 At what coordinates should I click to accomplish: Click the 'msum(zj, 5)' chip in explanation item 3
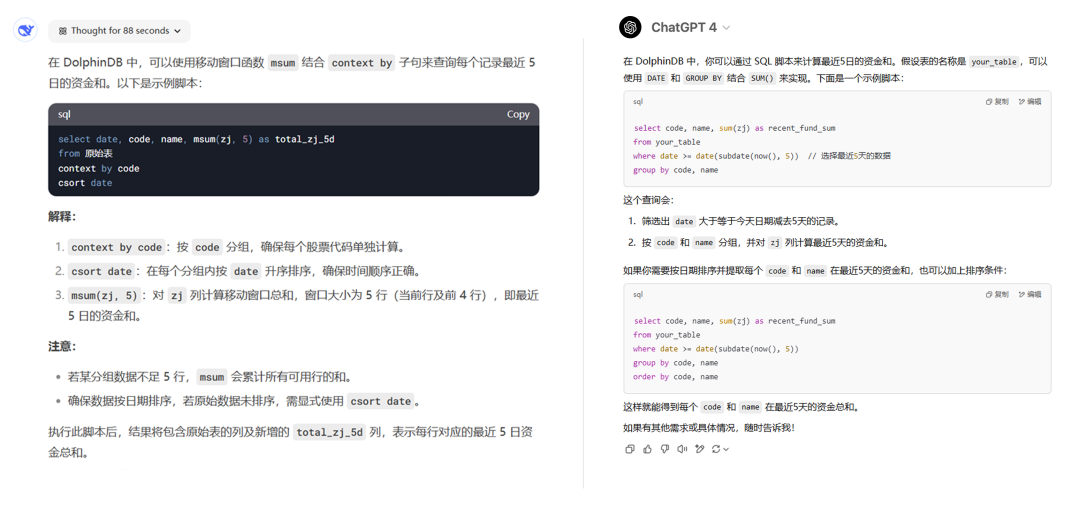105,295
